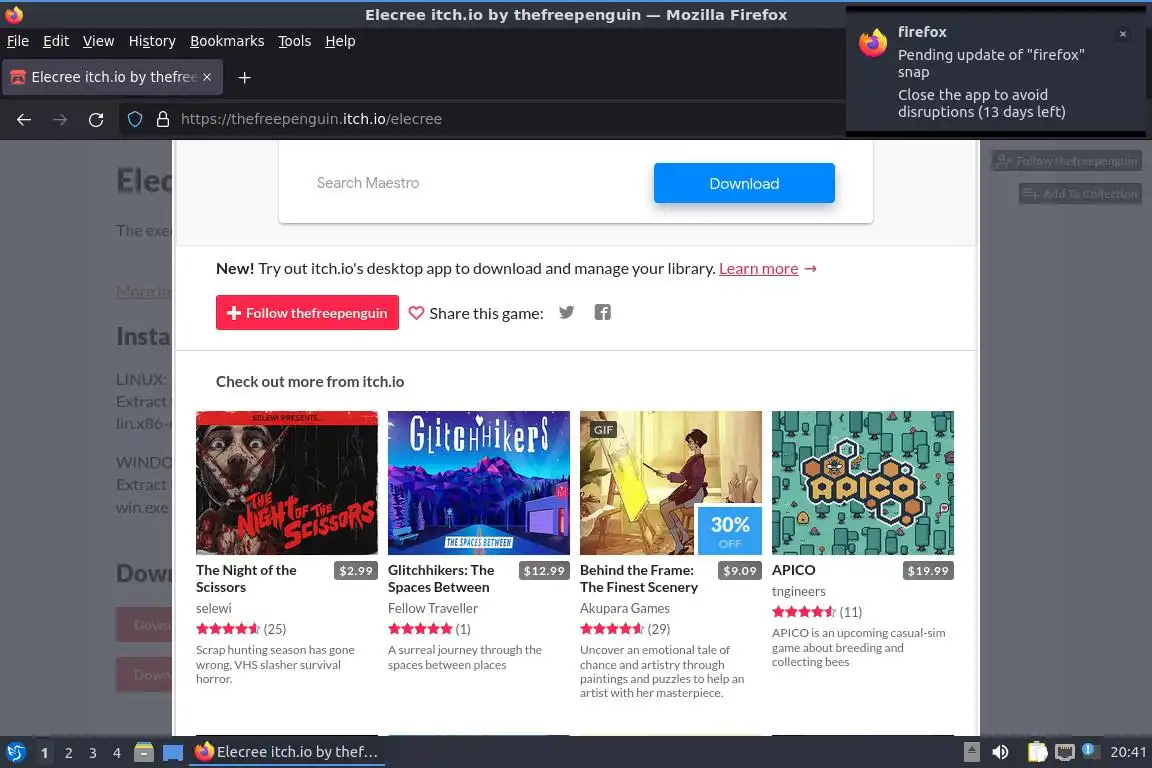Open the Learn more desktop app link
This screenshot has width=1152, height=768.
(x=758, y=268)
